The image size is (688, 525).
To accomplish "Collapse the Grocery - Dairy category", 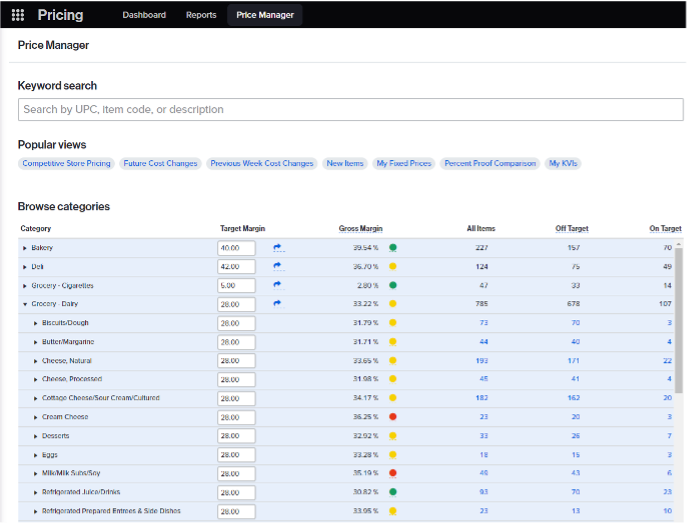I will (25, 304).
